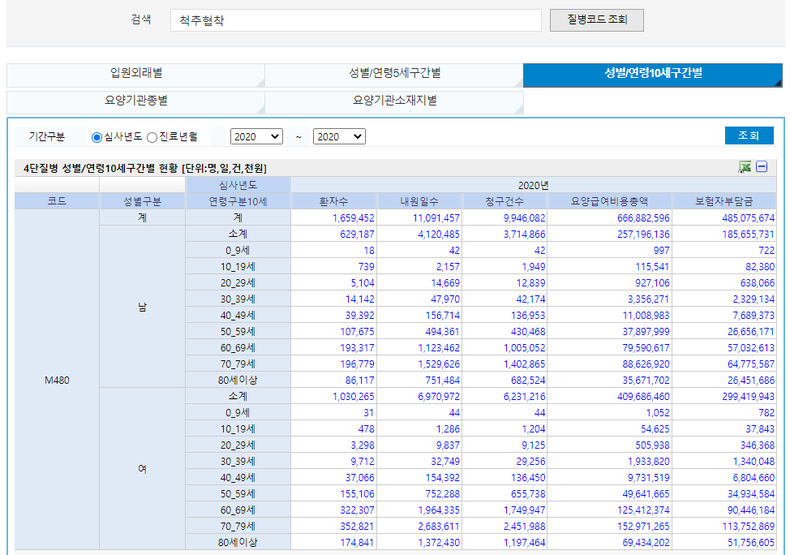Click the M480 code cell
Screen dimensions: 790x555
pyautogui.click(x=57, y=380)
